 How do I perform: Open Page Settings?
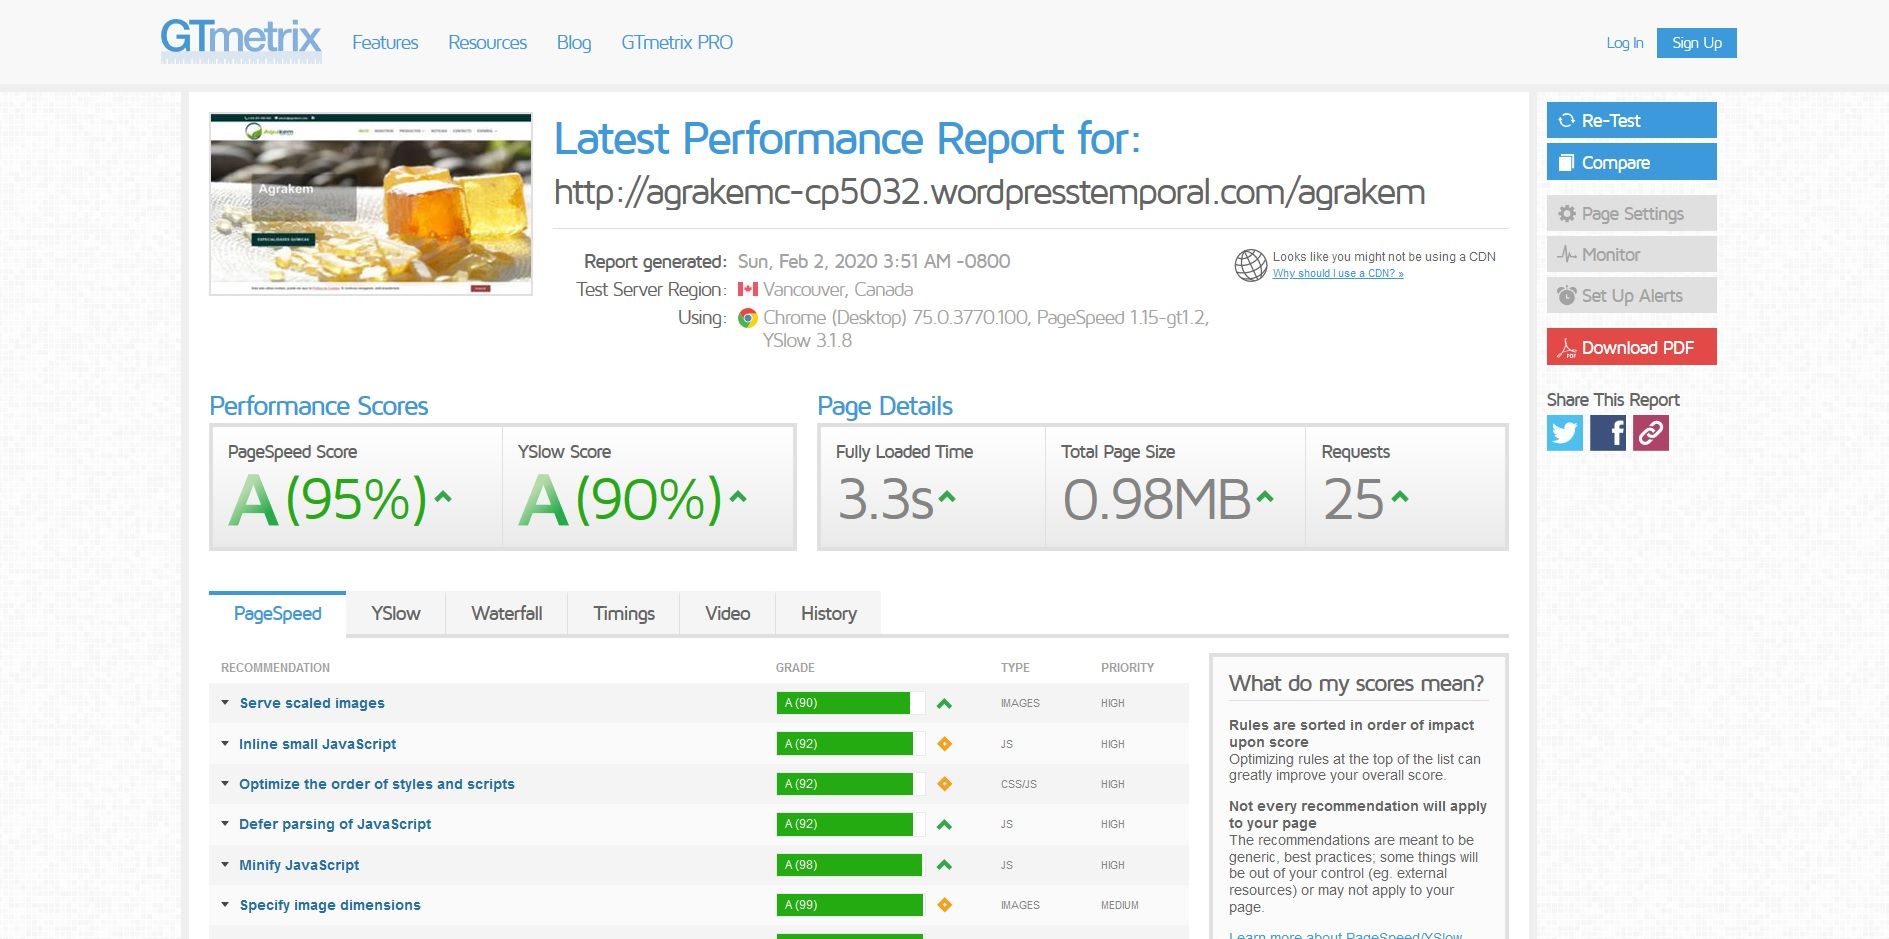pyautogui.click(x=1632, y=213)
